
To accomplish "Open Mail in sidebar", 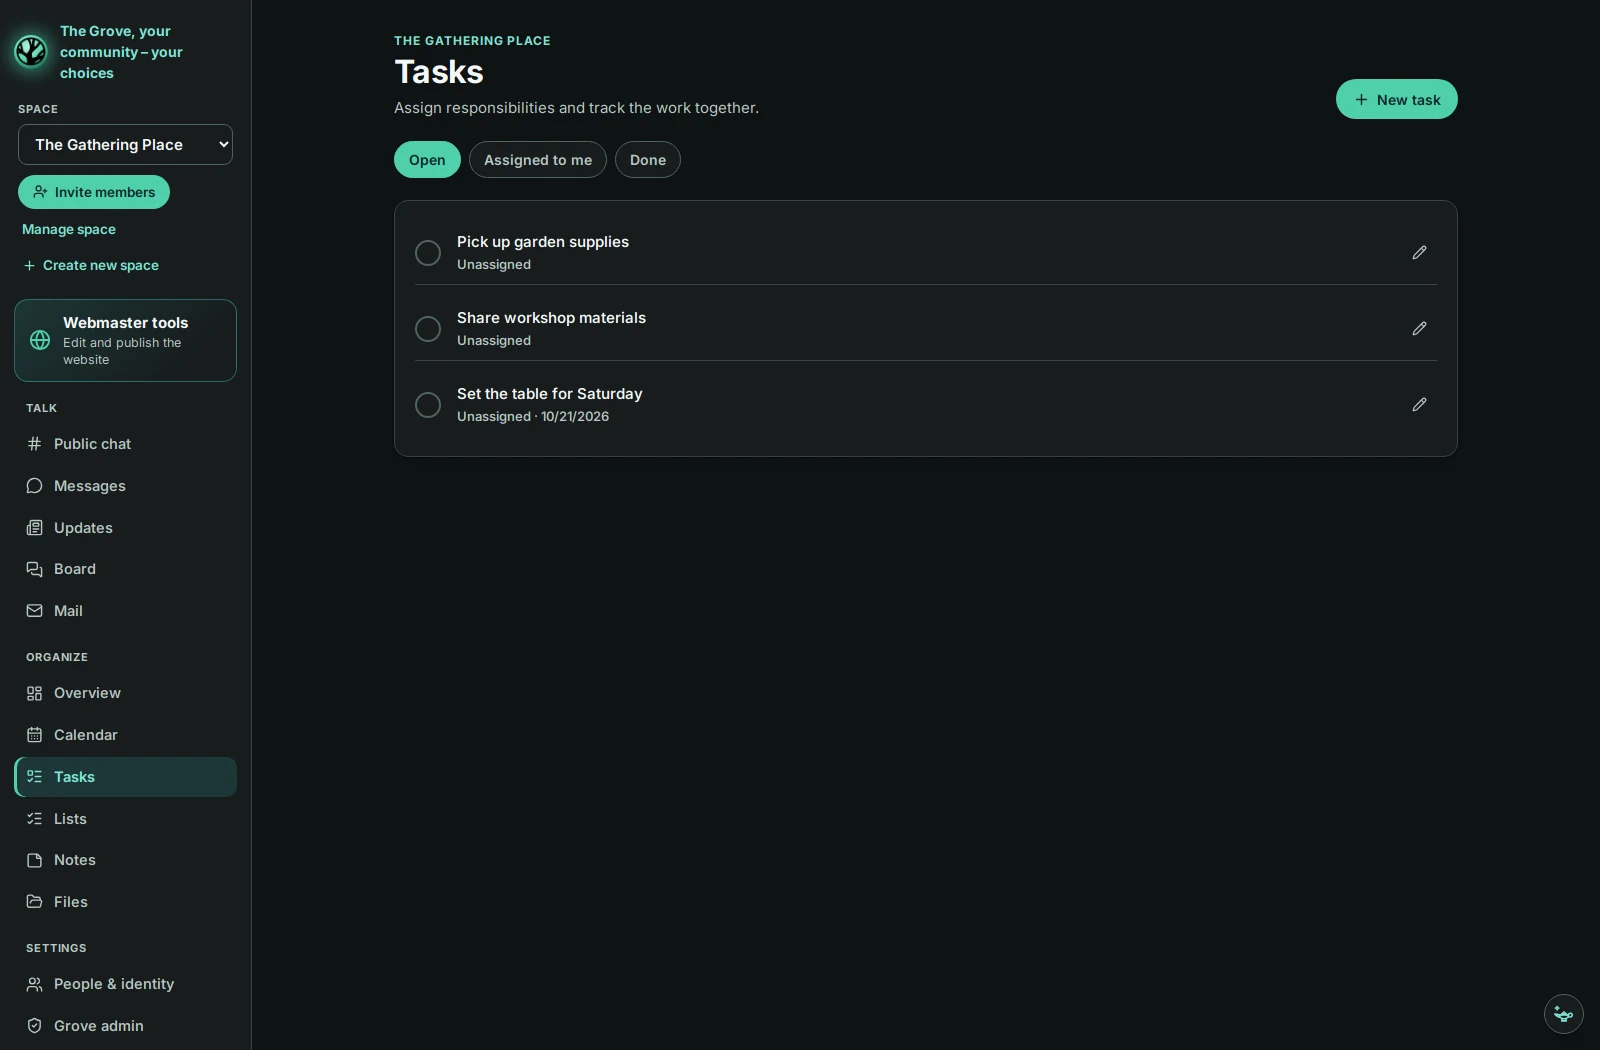I will click(125, 611).
